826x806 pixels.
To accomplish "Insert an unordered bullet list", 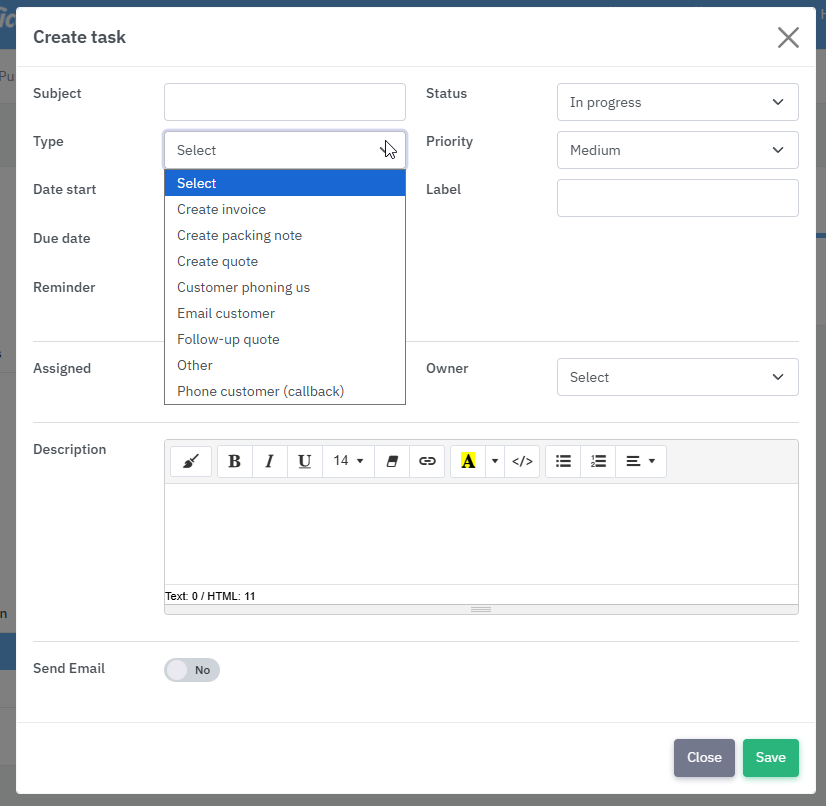I will click(x=563, y=461).
